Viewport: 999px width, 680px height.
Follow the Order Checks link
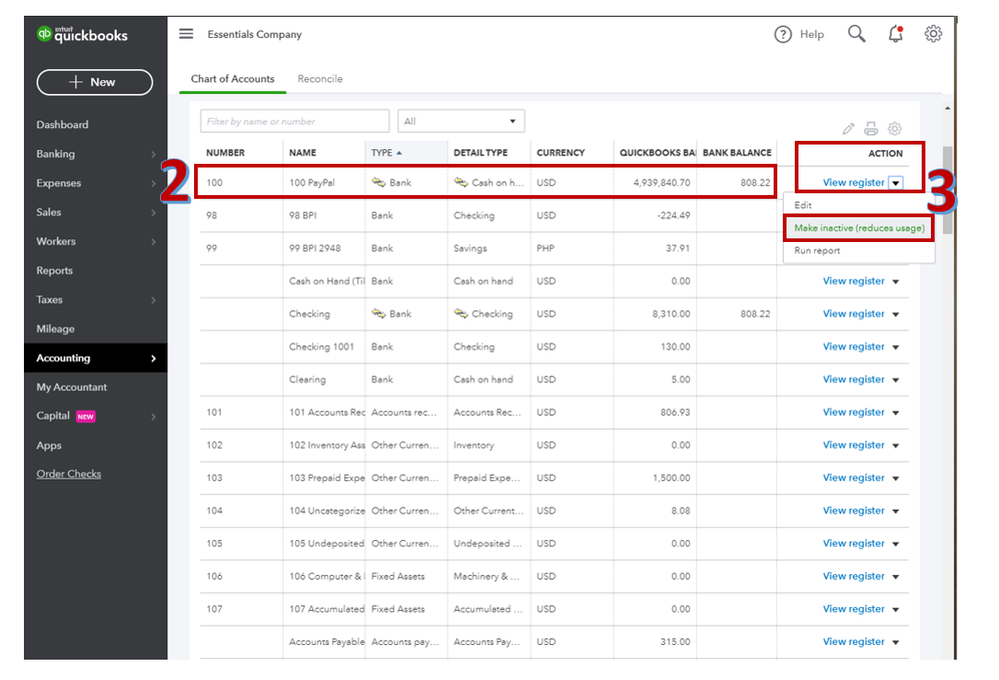click(x=69, y=474)
